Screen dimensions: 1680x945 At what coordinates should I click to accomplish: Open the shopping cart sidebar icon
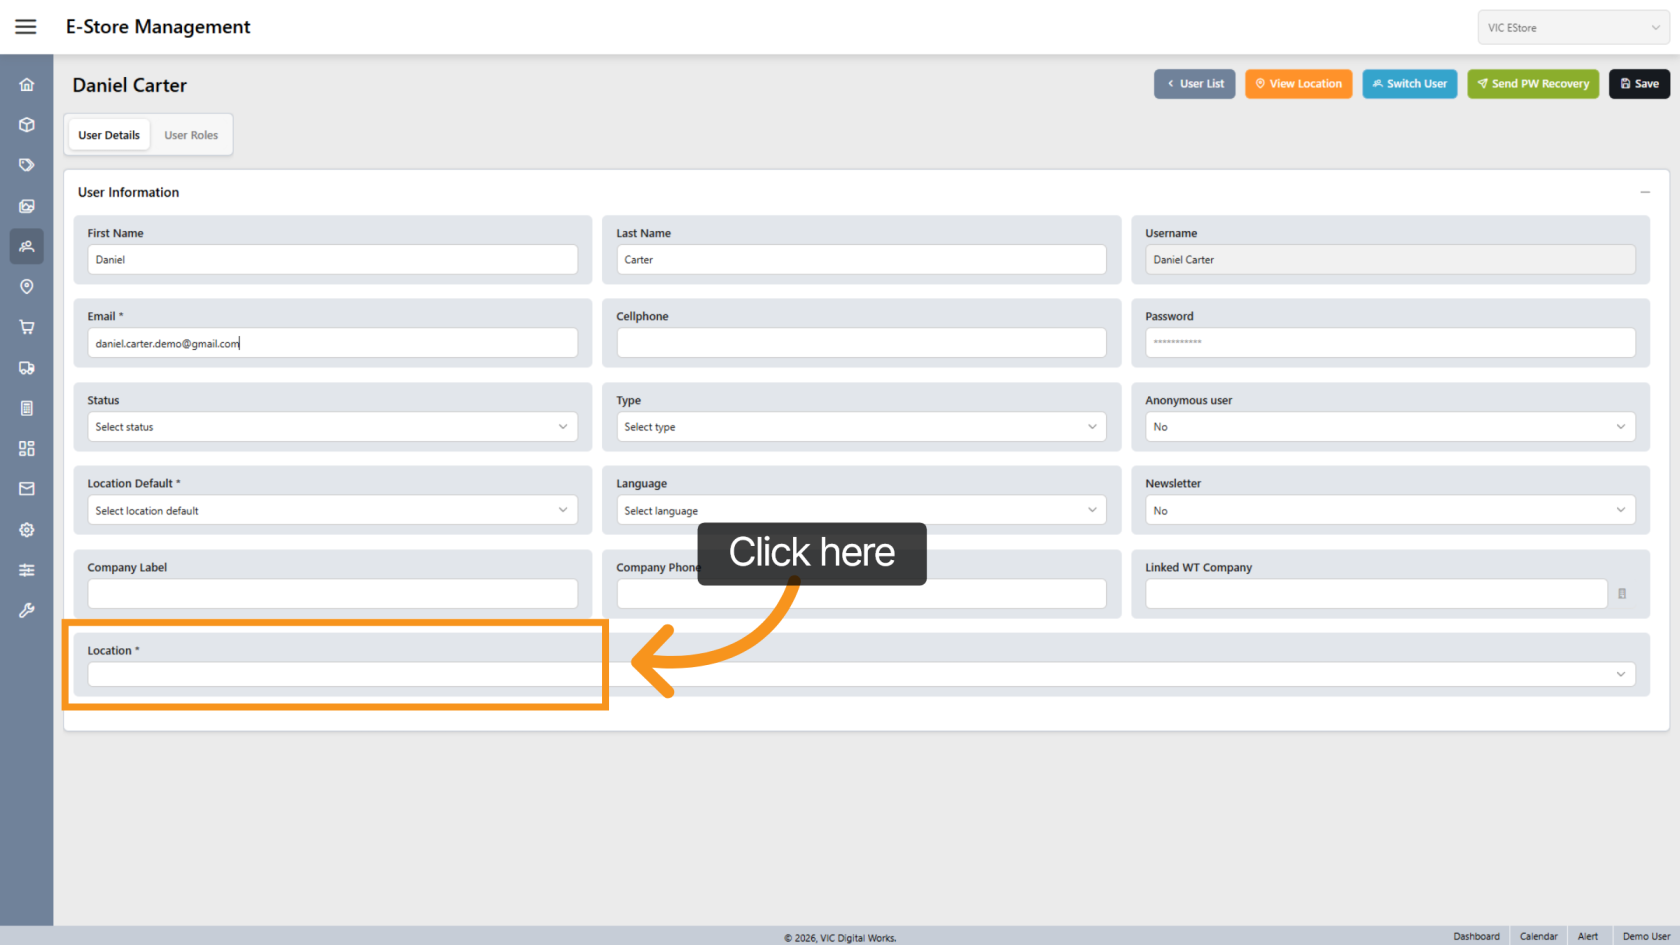coord(27,327)
